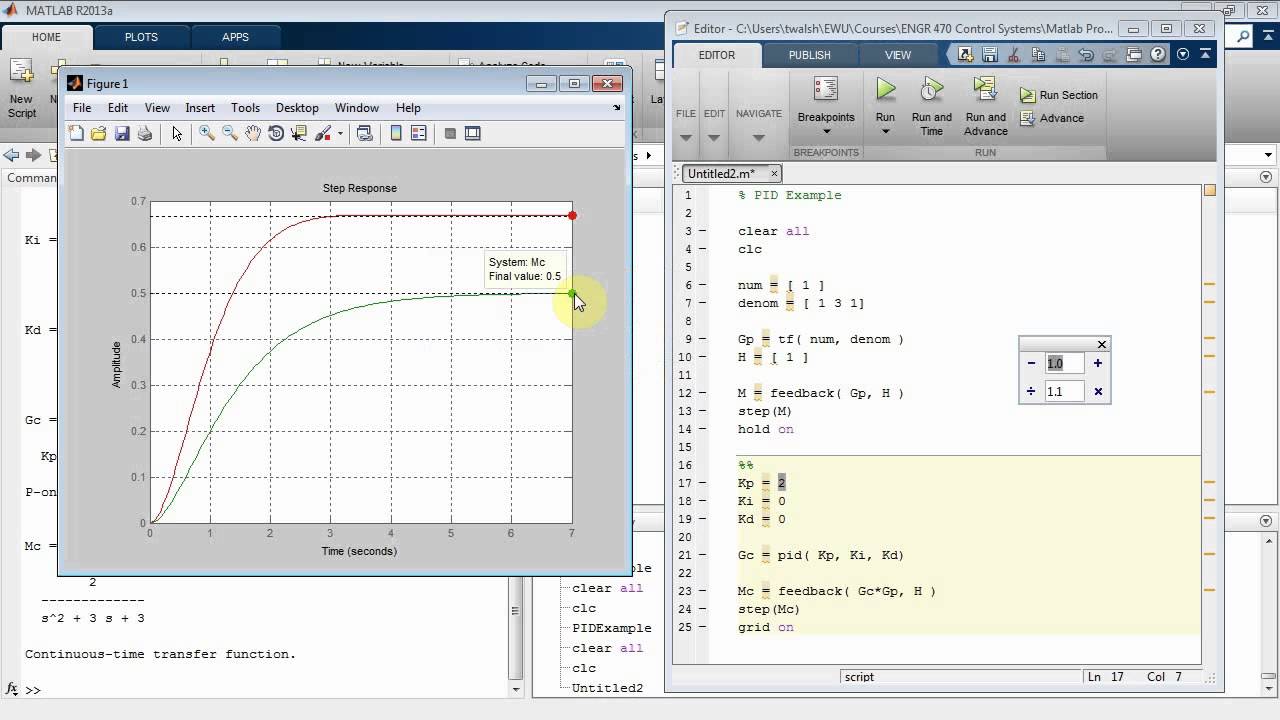The image size is (1280, 720).
Task: Click the red final value marker on plot
Action: coord(572,216)
